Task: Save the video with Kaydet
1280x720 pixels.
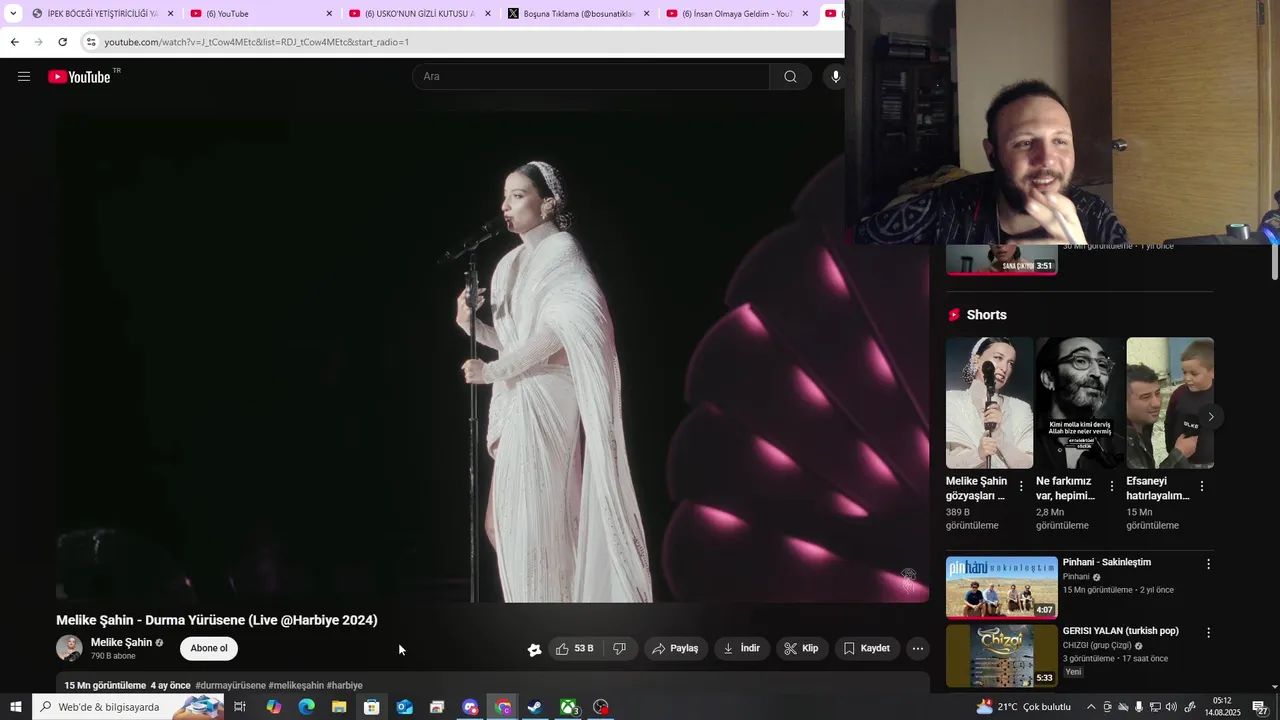Action: (867, 649)
